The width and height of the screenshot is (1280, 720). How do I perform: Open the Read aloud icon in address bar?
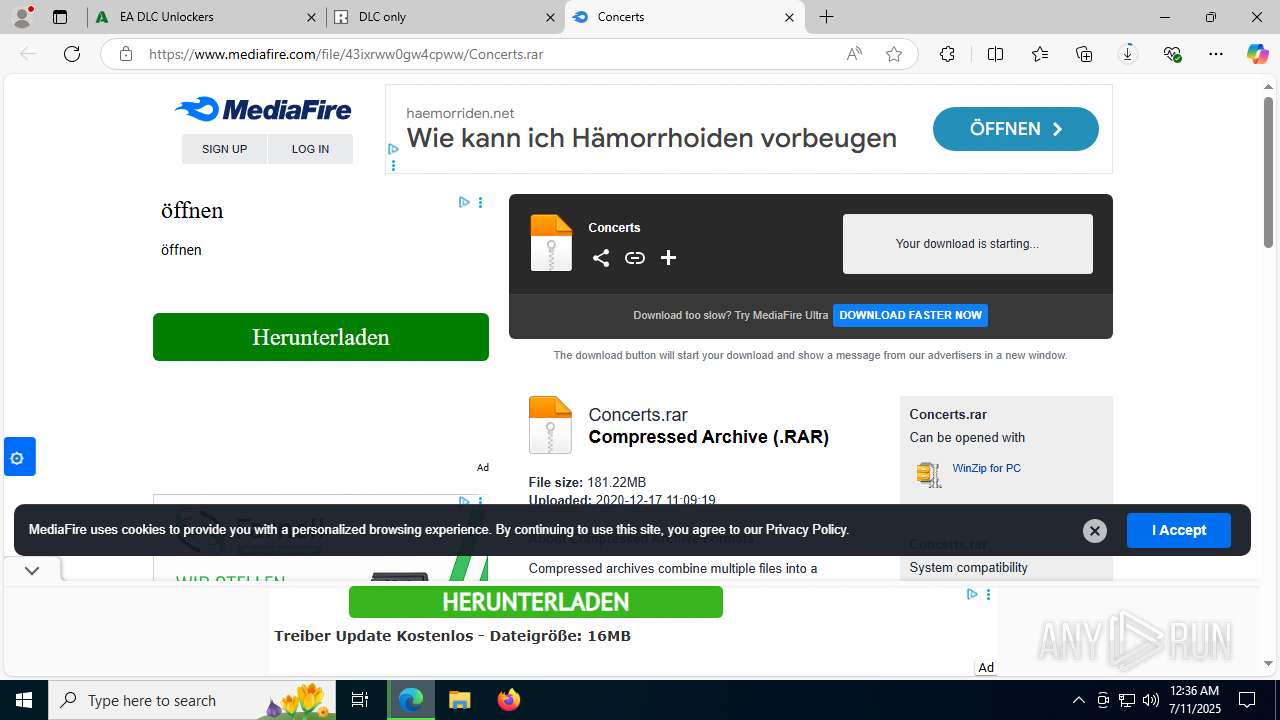(x=854, y=54)
